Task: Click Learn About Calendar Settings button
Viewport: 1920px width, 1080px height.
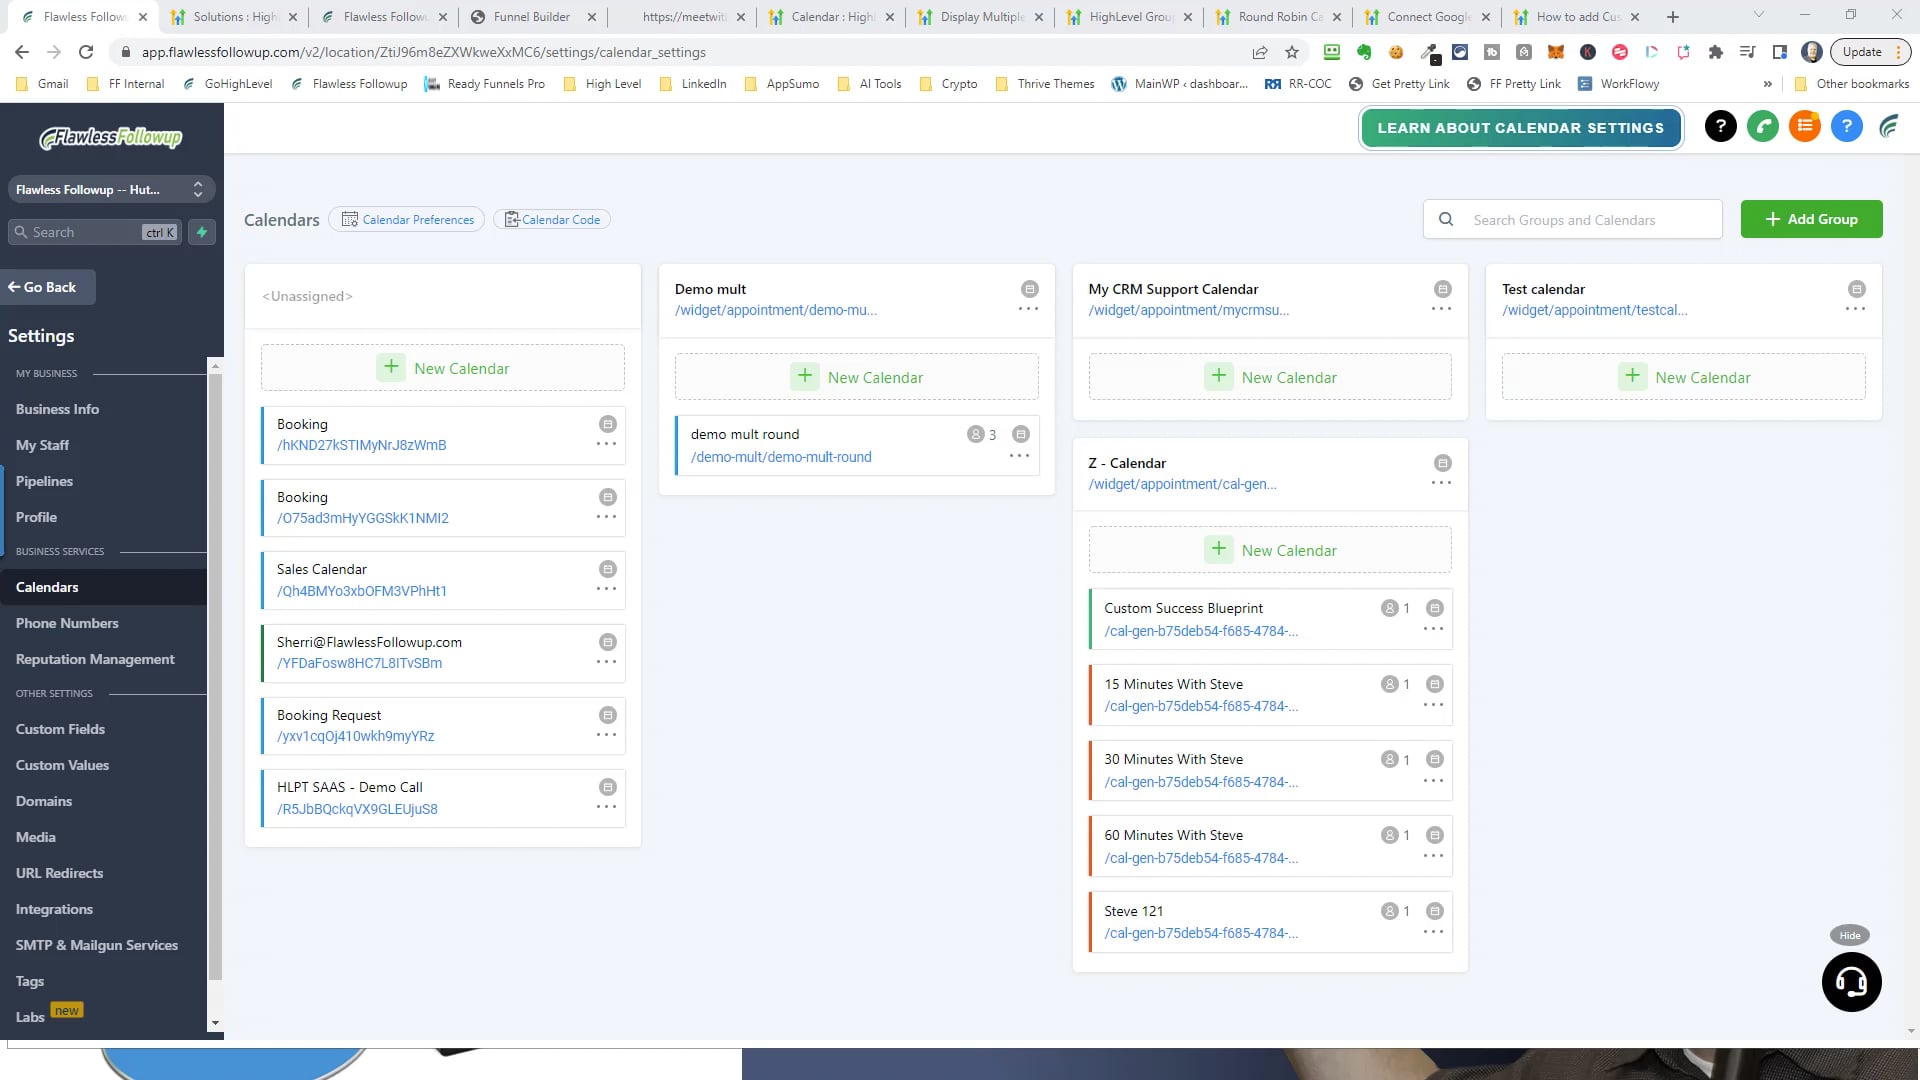Action: click(x=1520, y=128)
